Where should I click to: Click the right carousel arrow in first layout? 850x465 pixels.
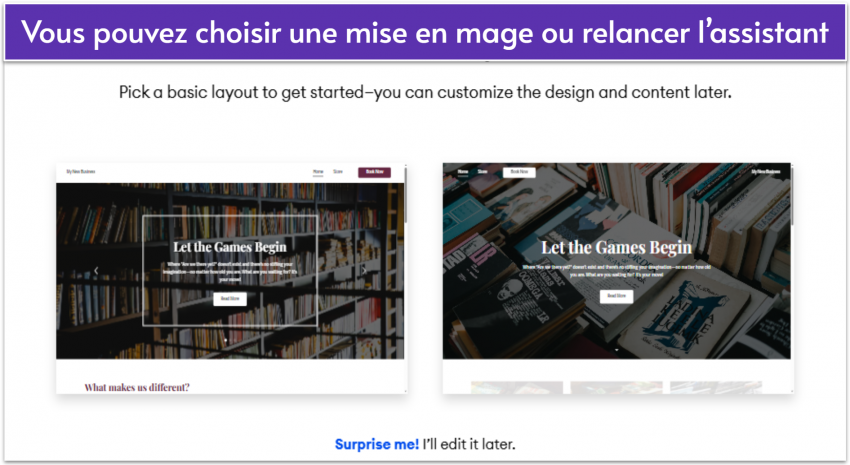[364, 270]
